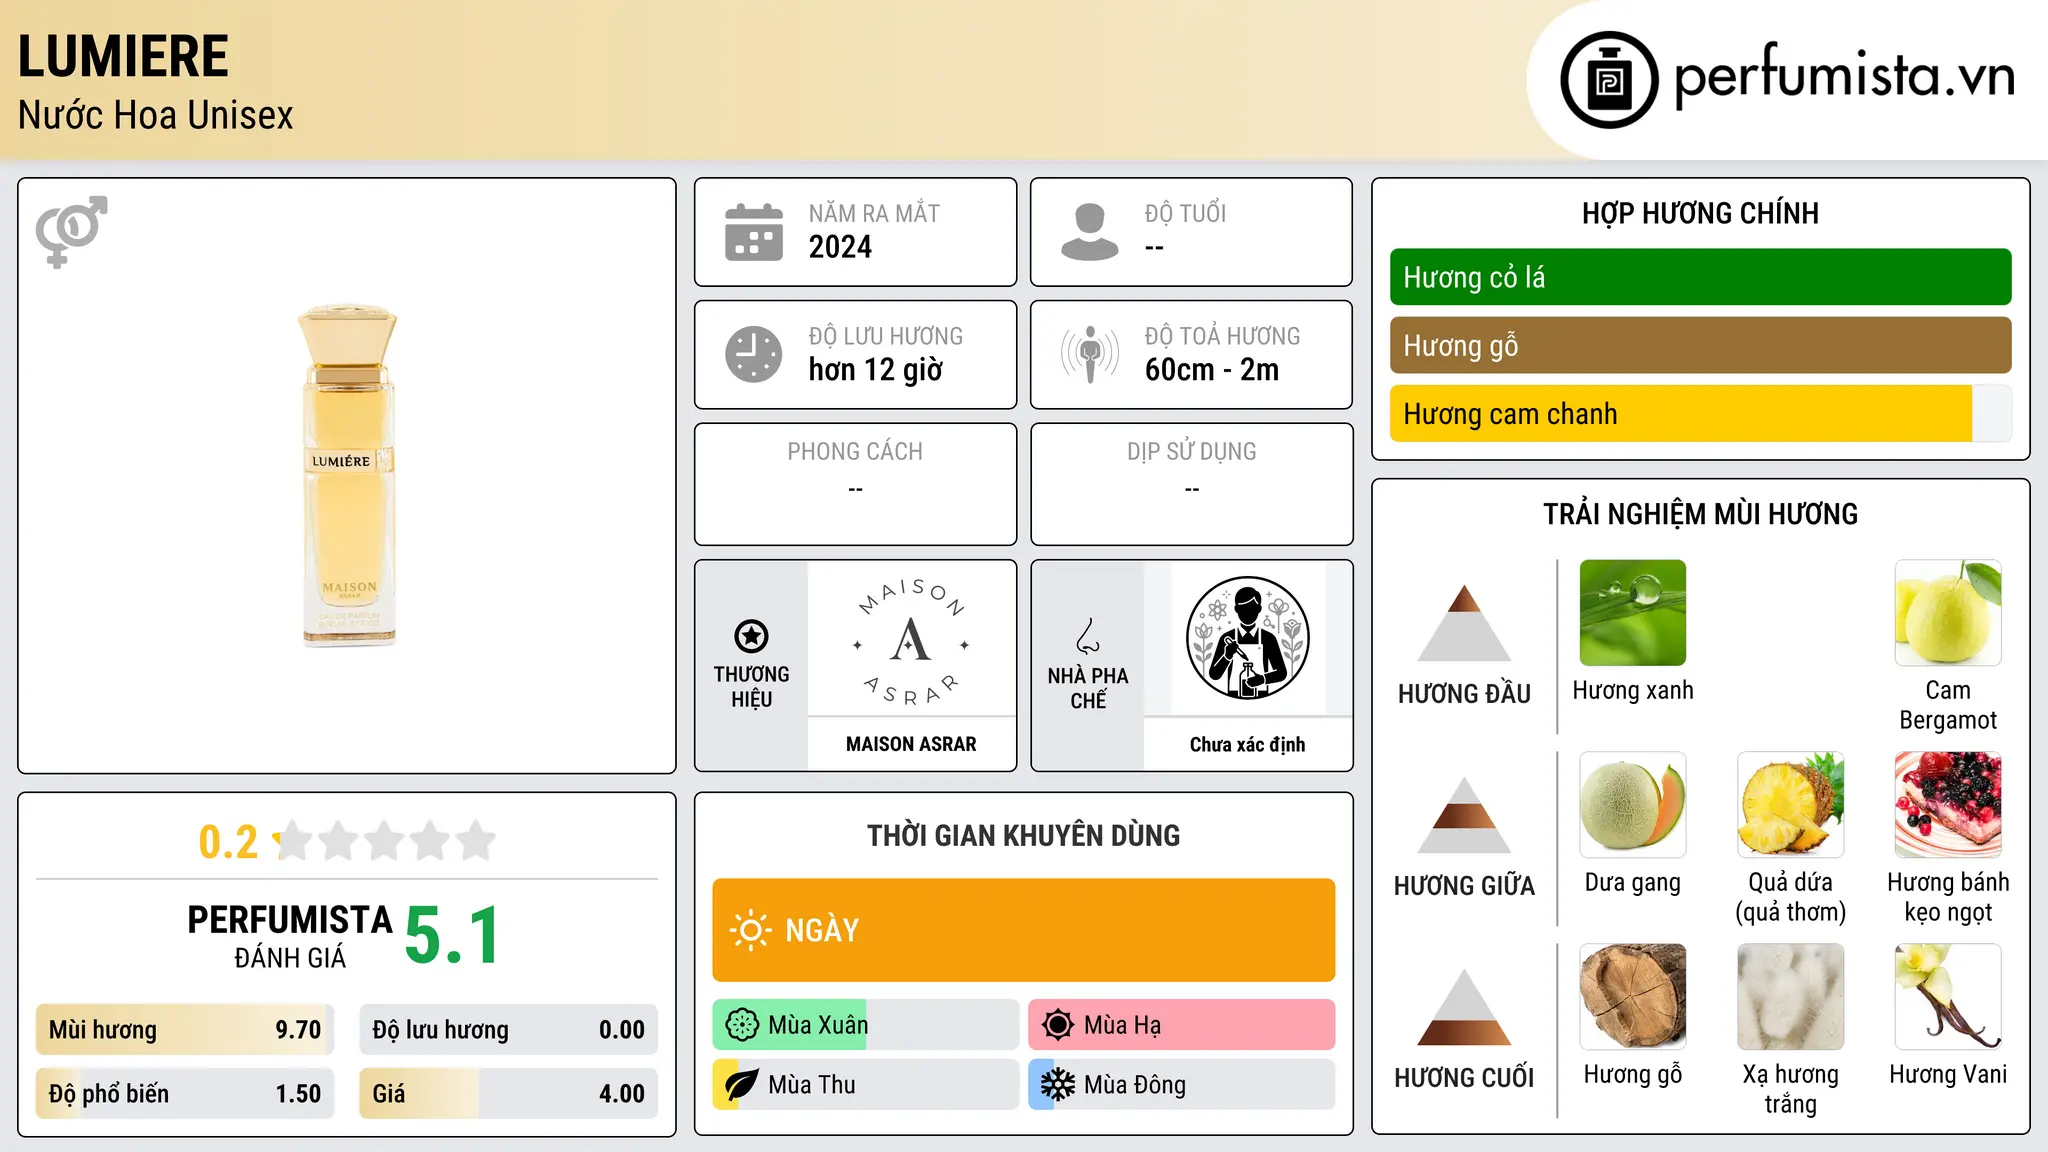The height and width of the screenshot is (1152, 2048).
Task: Click the Mùi hương 9.70 score bar
Action: tap(185, 1030)
